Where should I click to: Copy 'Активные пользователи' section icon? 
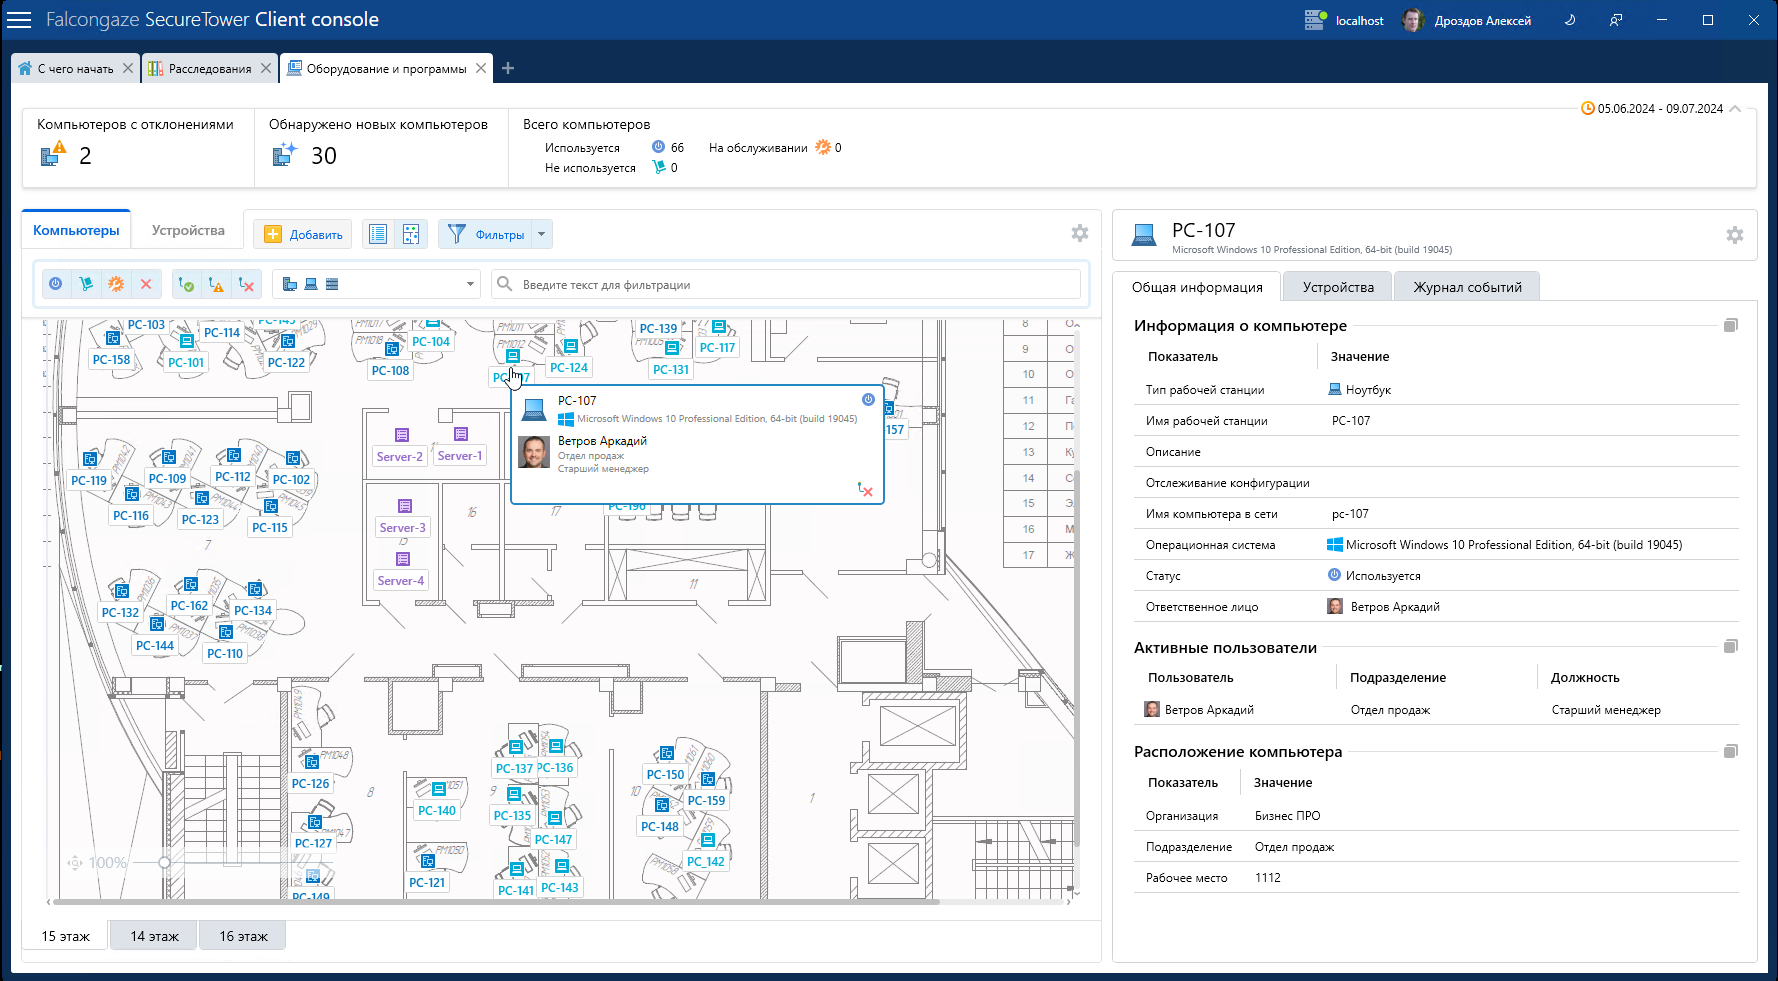pyautogui.click(x=1731, y=646)
